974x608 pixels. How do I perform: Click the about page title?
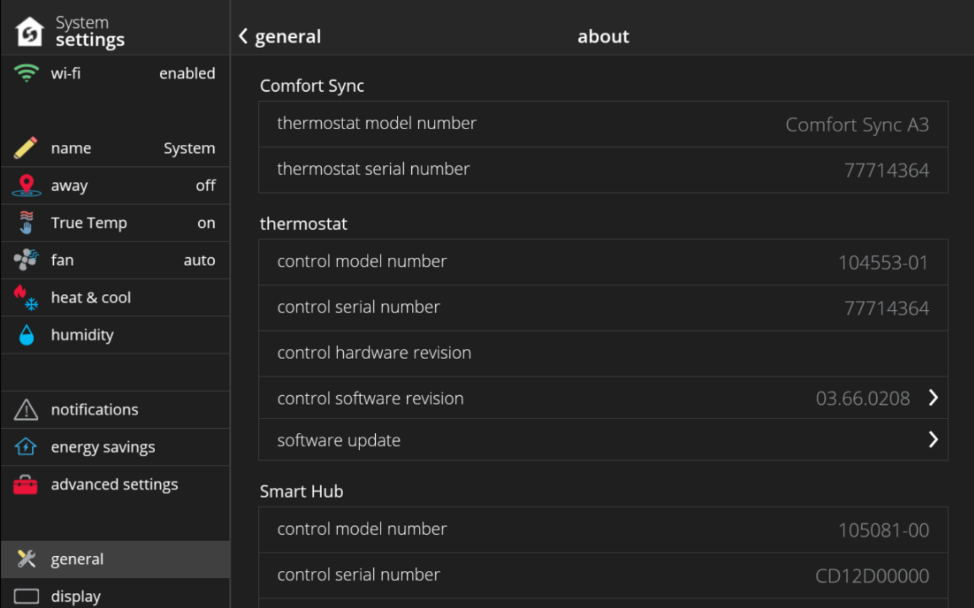pyautogui.click(x=603, y=36)
